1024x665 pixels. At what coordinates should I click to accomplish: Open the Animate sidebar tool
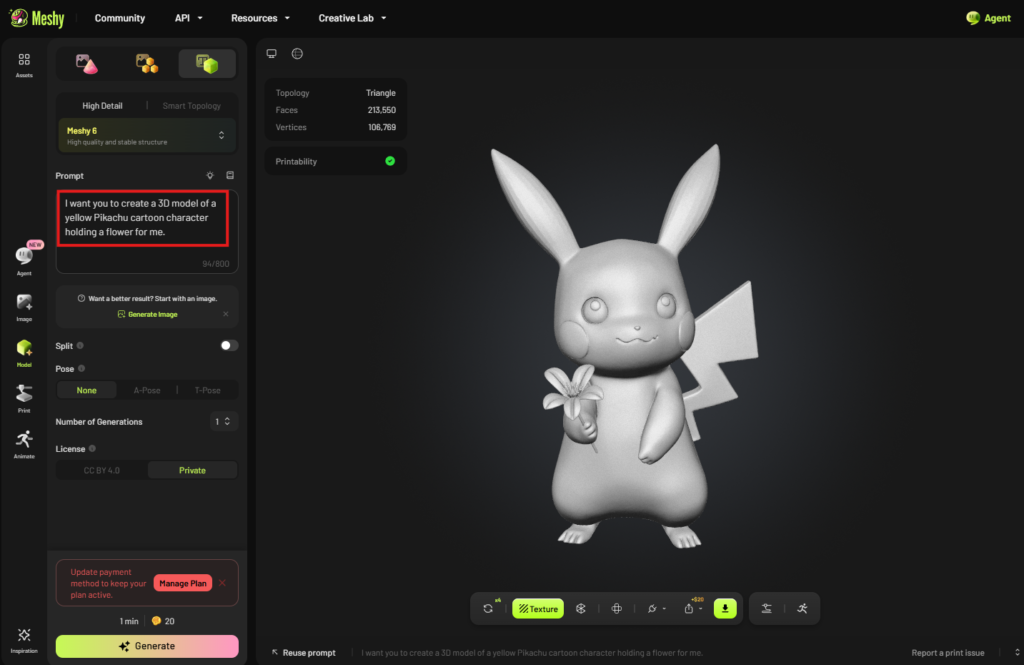pyautogui.click(x=24, y=444)
